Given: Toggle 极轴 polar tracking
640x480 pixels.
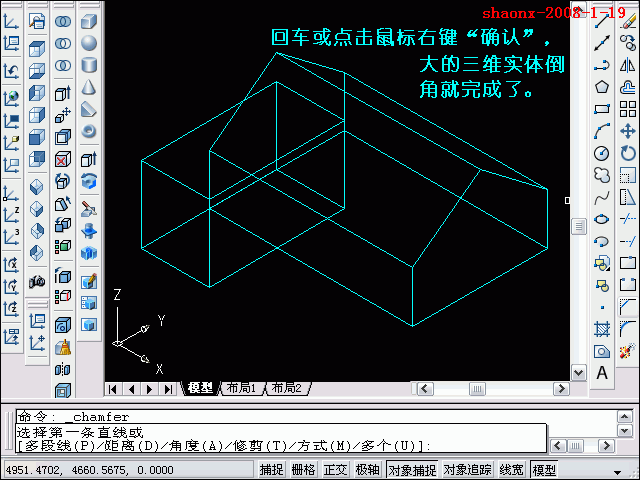Looking at the screenshot, I should point(367,470).
